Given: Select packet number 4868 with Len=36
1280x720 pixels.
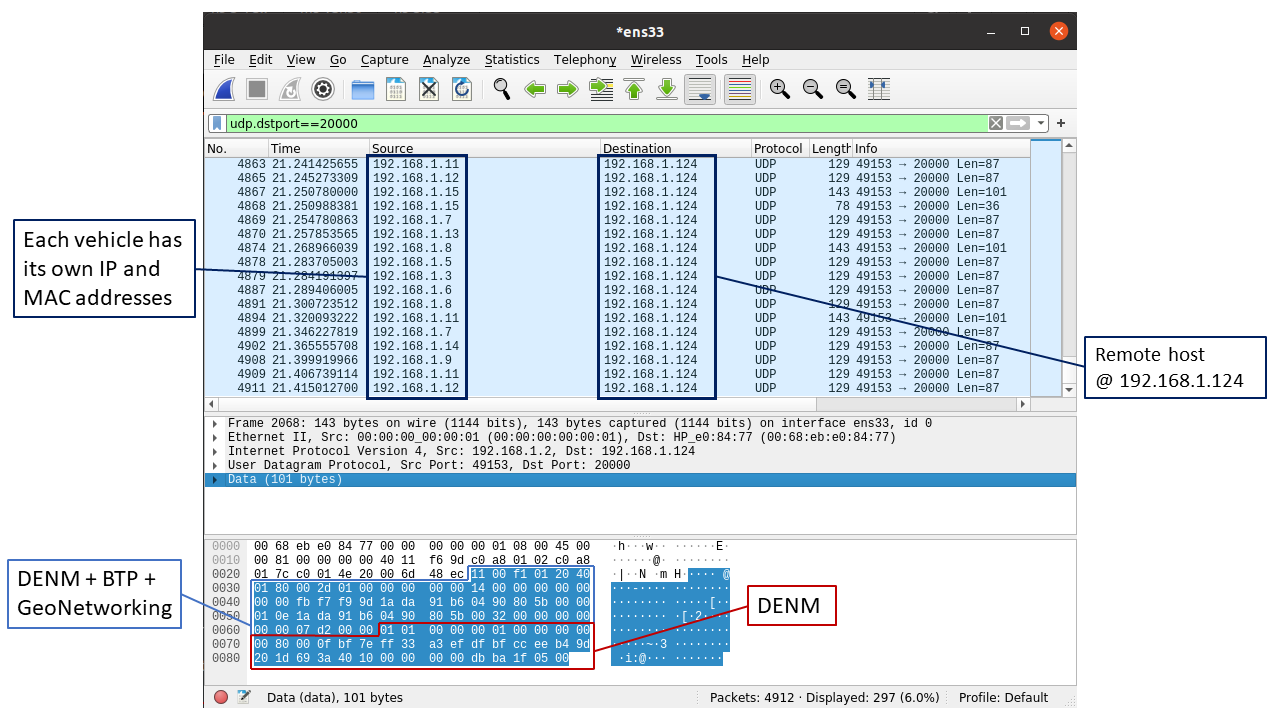Looking at the screenshot, I should point(617,206).
